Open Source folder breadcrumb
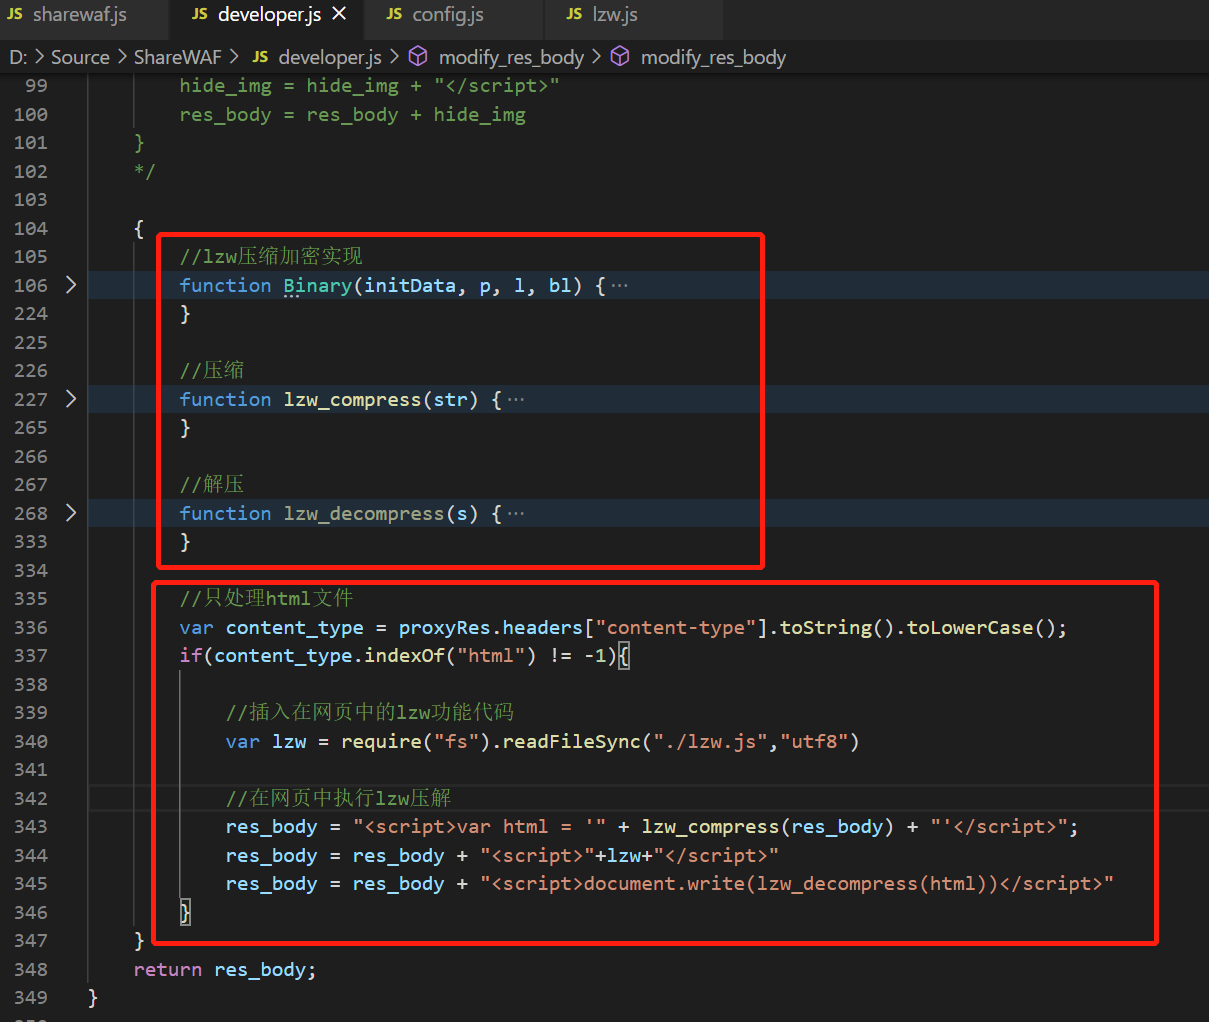The height and width of the screenshot is (1022, 1209). pos(80,57)
